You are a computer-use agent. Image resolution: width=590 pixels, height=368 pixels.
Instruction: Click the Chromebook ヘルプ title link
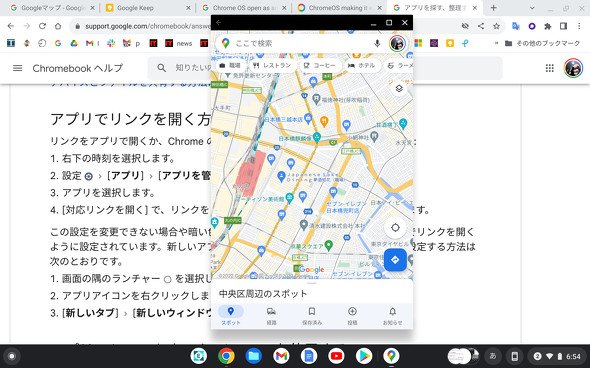point(78,68)
